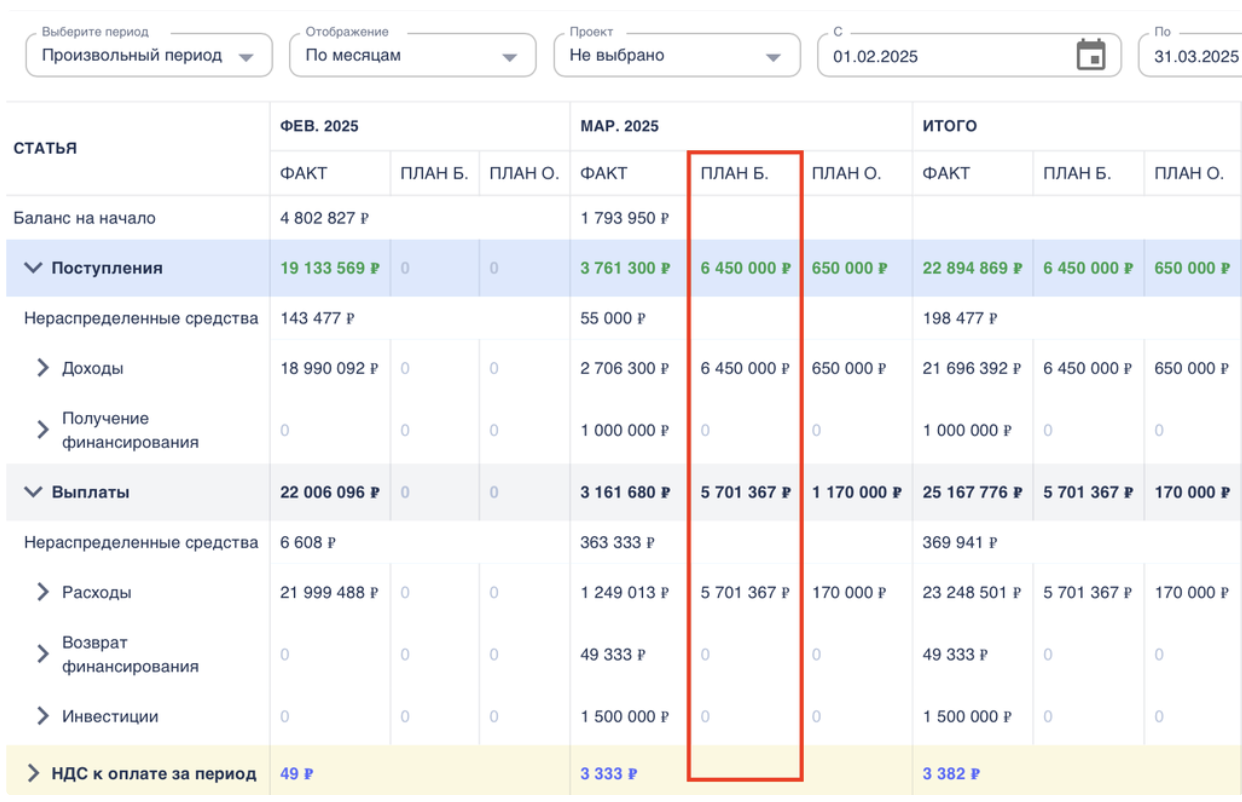
Task: Expand the Расходы row
Action: 42,592
